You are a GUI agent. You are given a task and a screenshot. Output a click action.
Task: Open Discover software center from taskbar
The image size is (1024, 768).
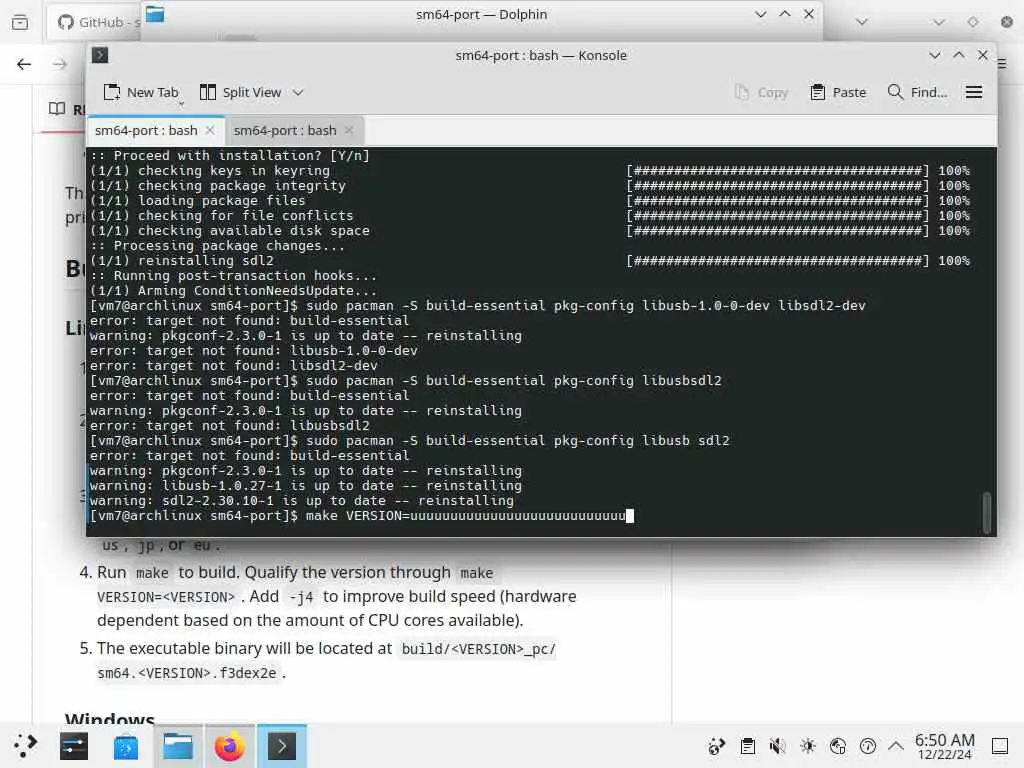click(x=125, y=746)
